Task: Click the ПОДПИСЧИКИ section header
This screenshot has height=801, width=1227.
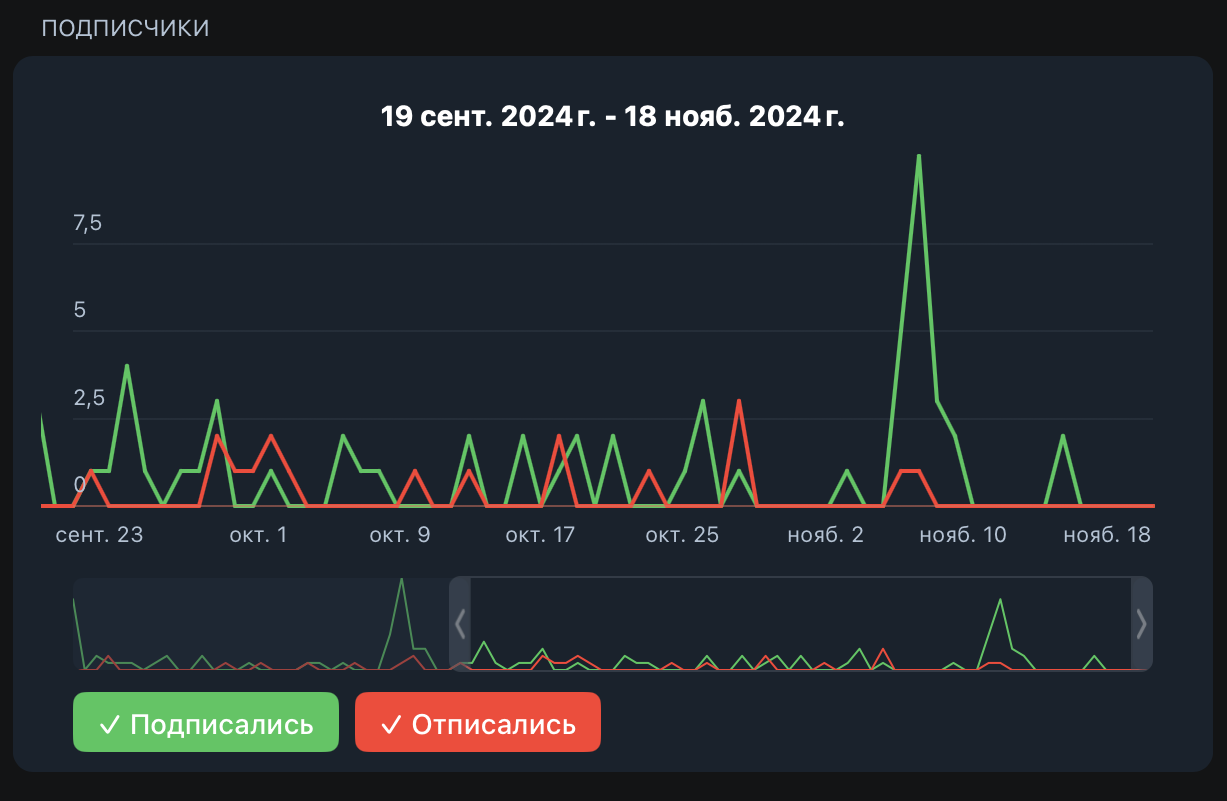Action: [x=125, y=27]
